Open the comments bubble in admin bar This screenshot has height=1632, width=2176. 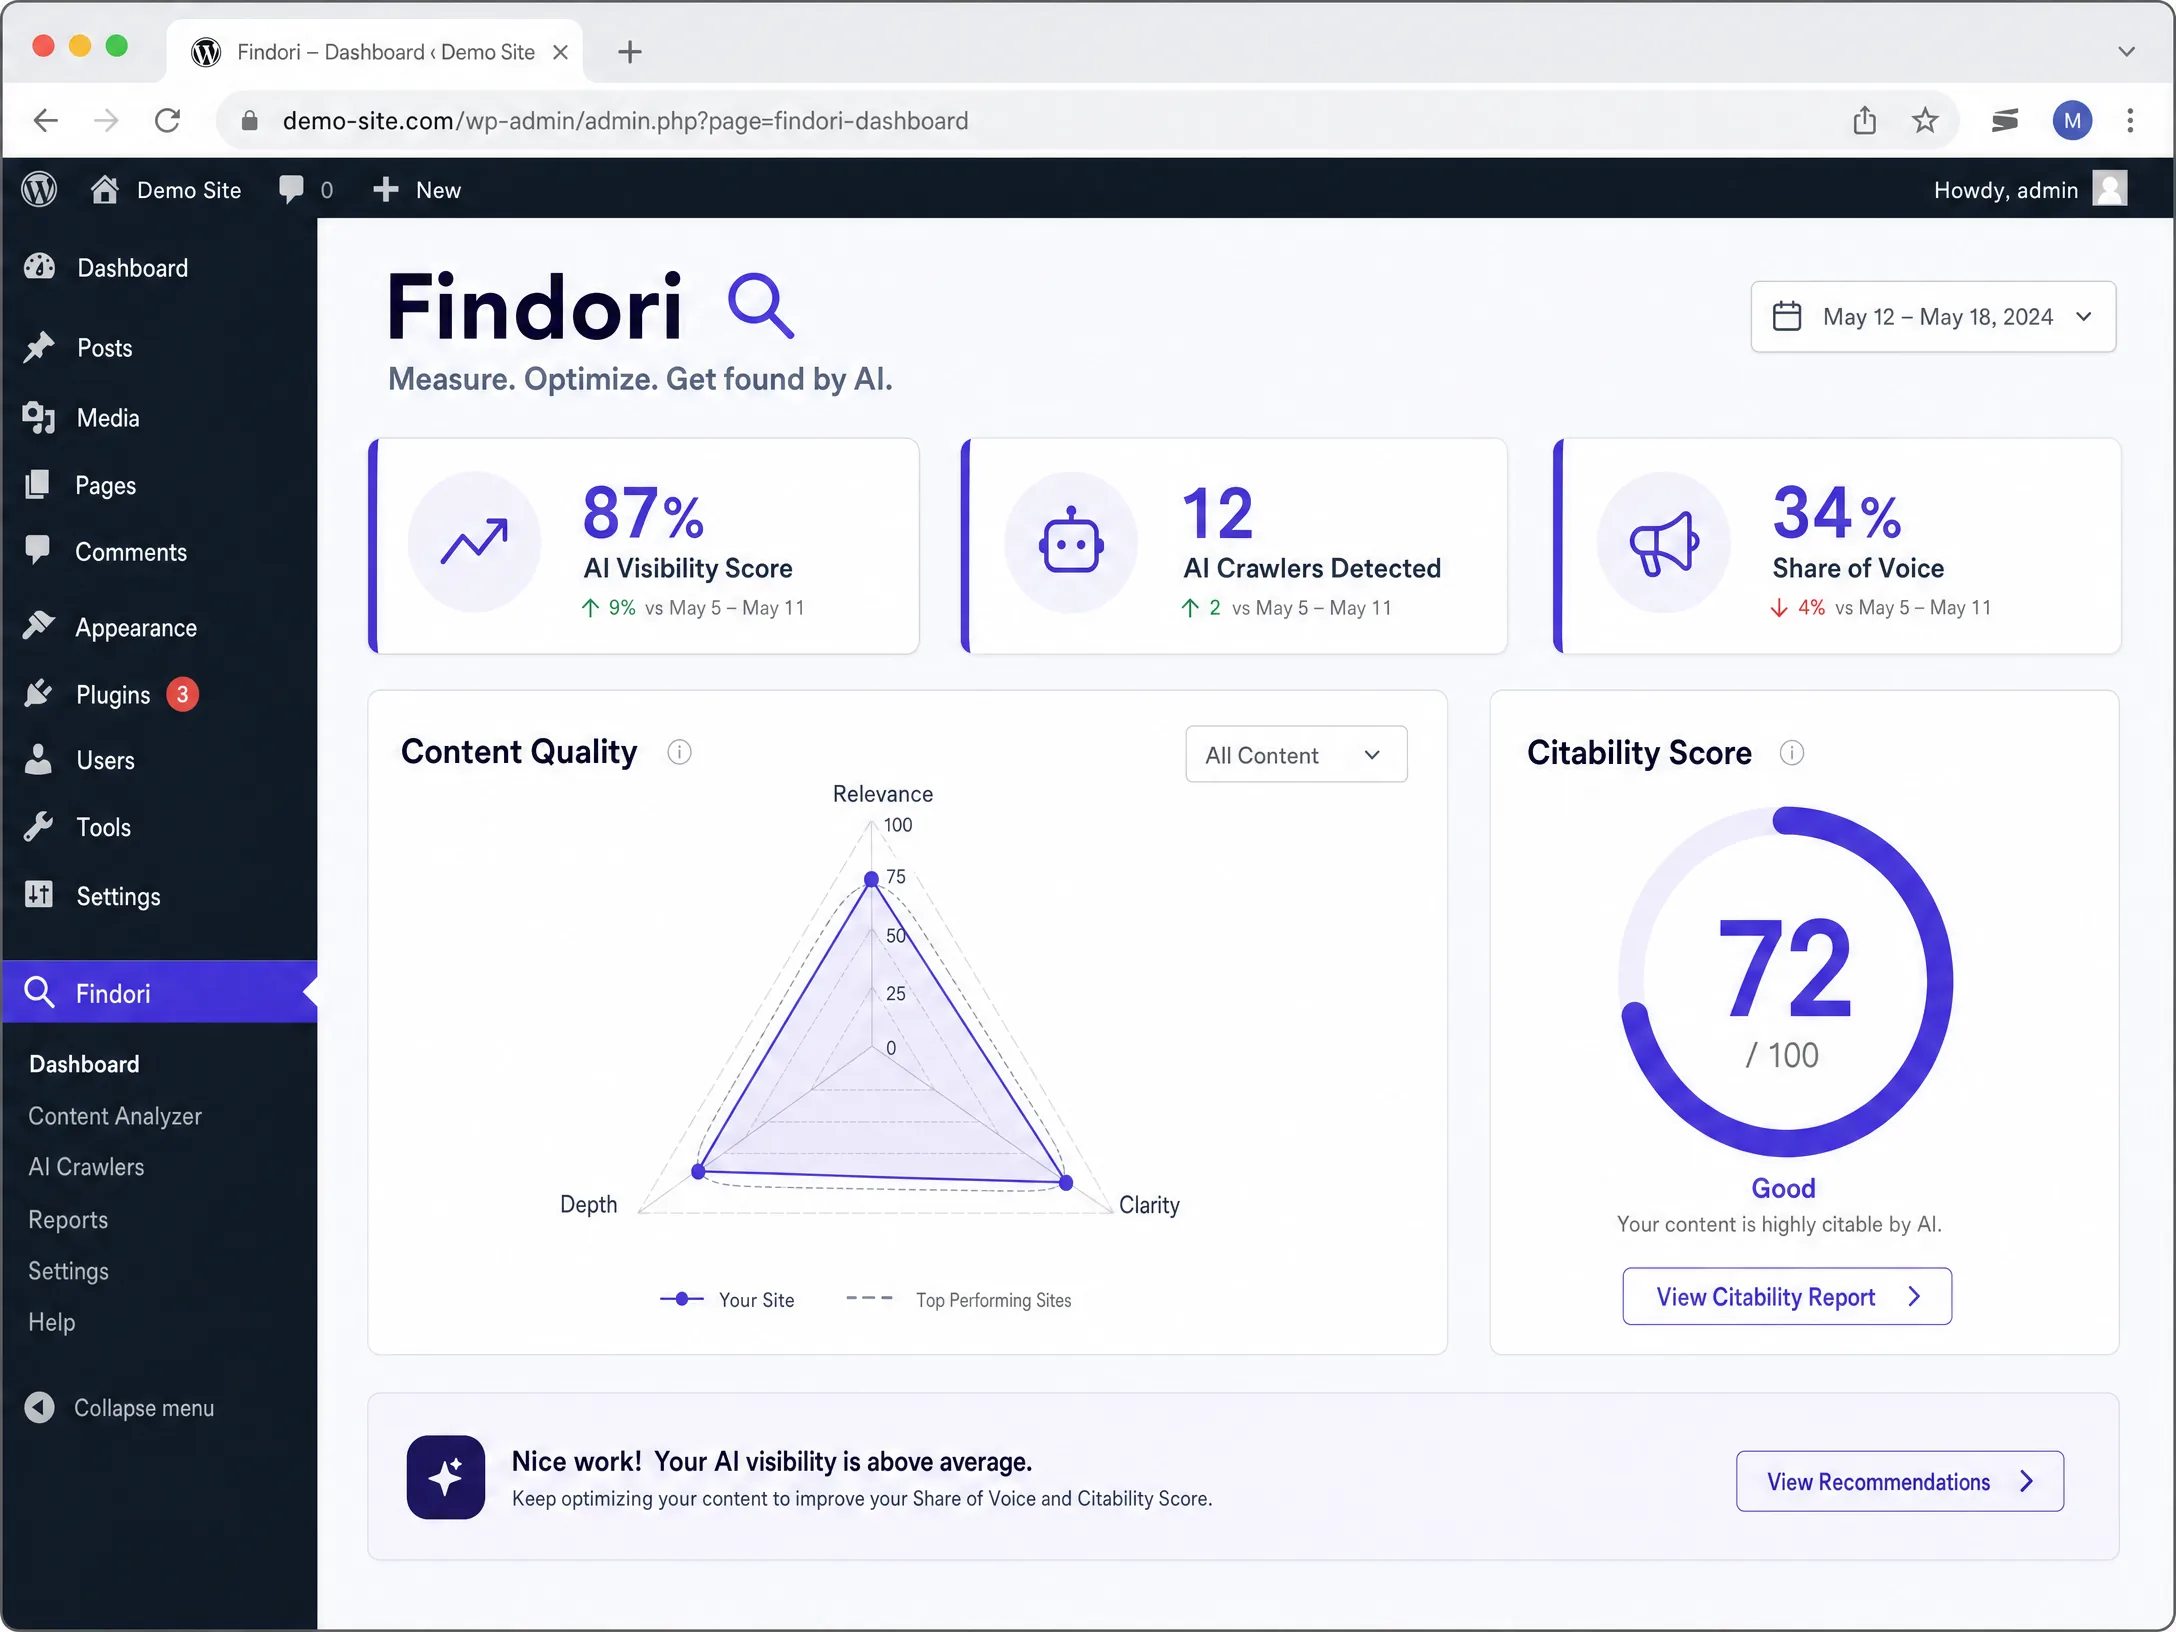click(x=291, y=189)
